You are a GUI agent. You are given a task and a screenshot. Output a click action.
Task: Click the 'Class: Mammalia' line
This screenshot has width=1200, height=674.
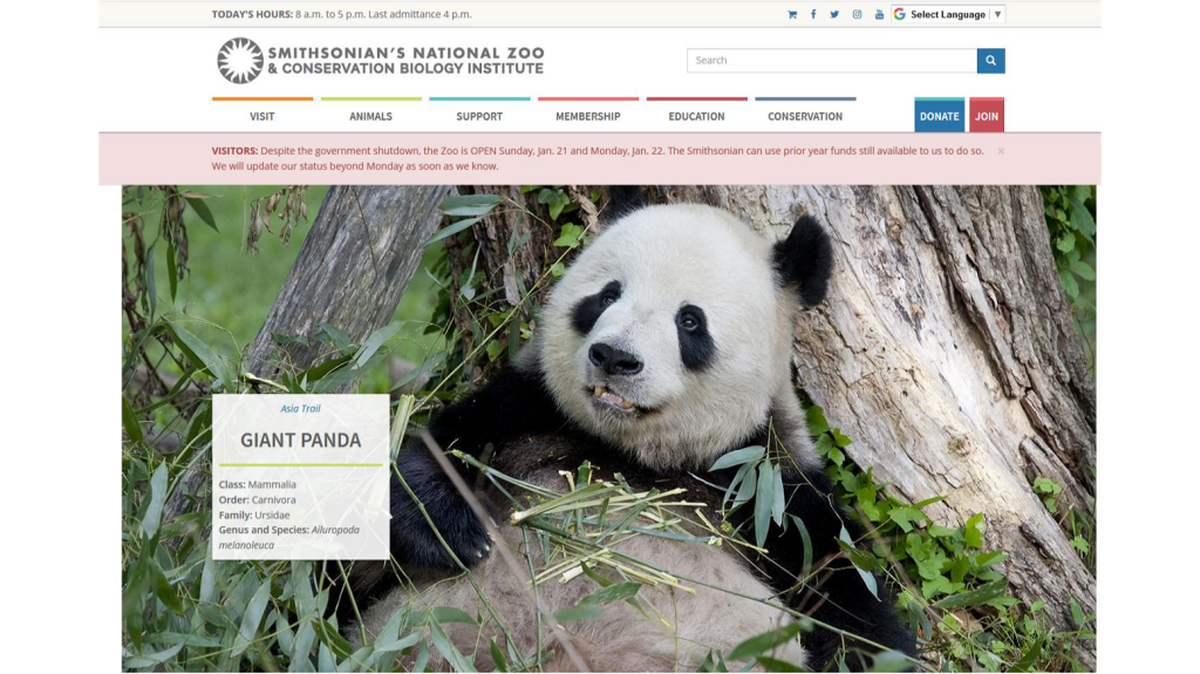click(257, 485)
